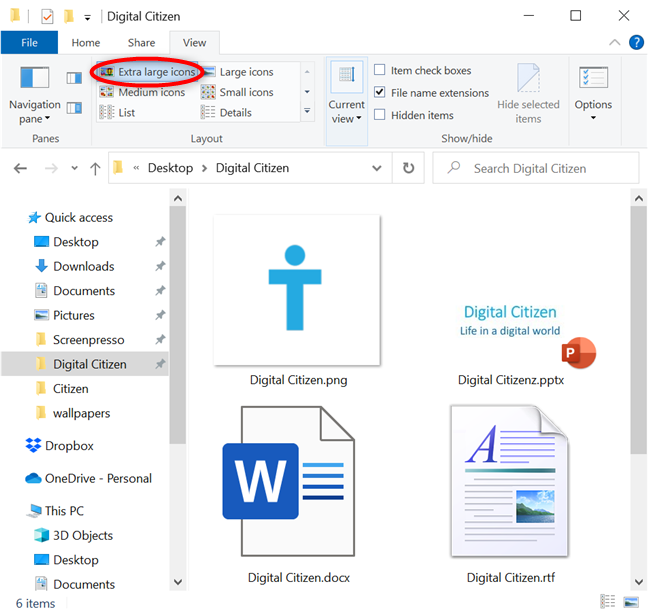
Task: Move layout gallery down one row
Action: click(x=307, y=92)
